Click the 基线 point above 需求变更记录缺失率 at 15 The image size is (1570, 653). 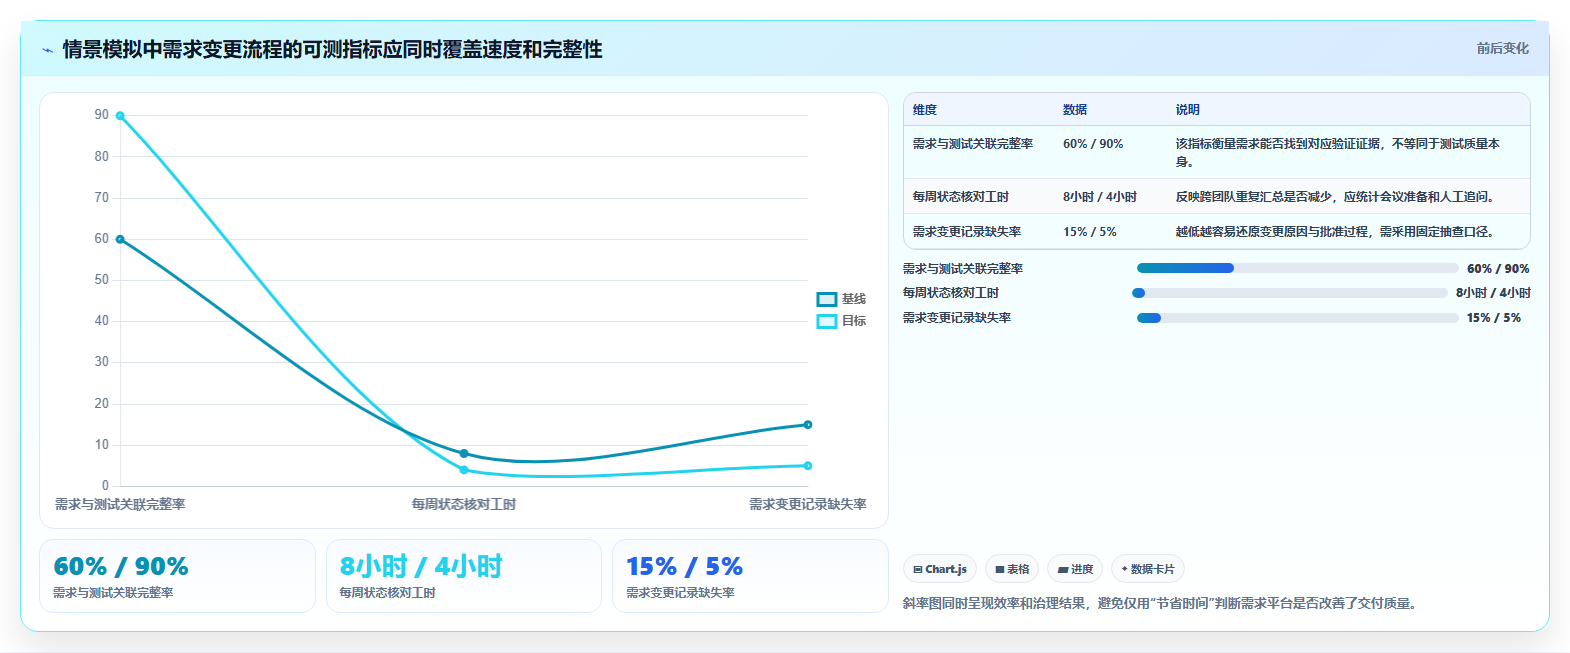point(808,425)
